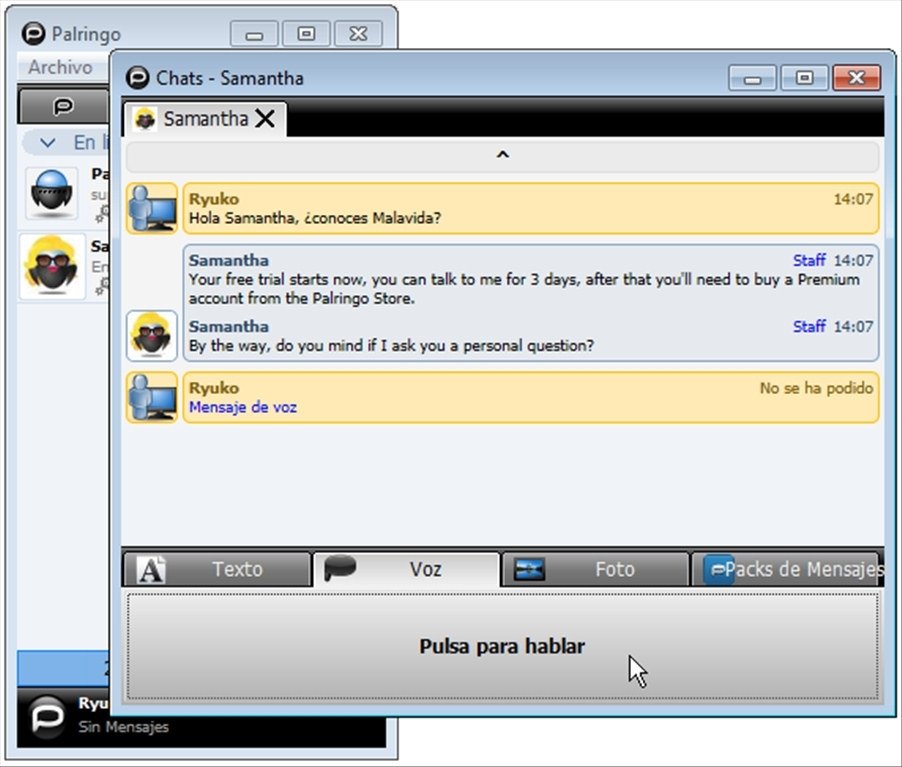Select the chat bubble tab in the Palringo window
Image resolution: width=902 pixels, height=767 pixels.
[63, 106]
